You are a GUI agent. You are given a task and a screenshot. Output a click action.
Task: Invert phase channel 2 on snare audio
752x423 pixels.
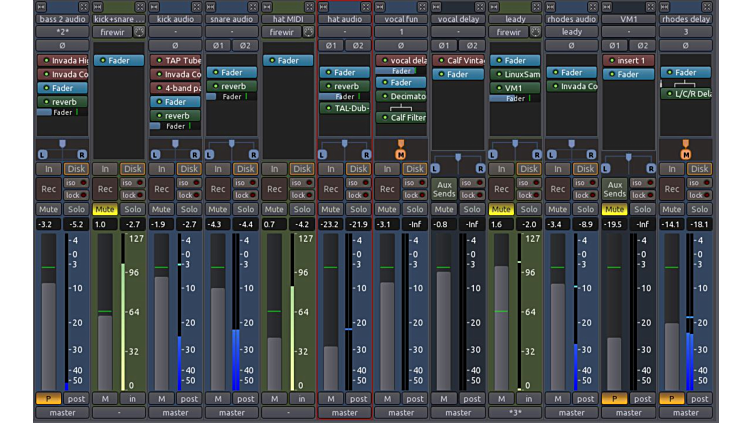244,45
